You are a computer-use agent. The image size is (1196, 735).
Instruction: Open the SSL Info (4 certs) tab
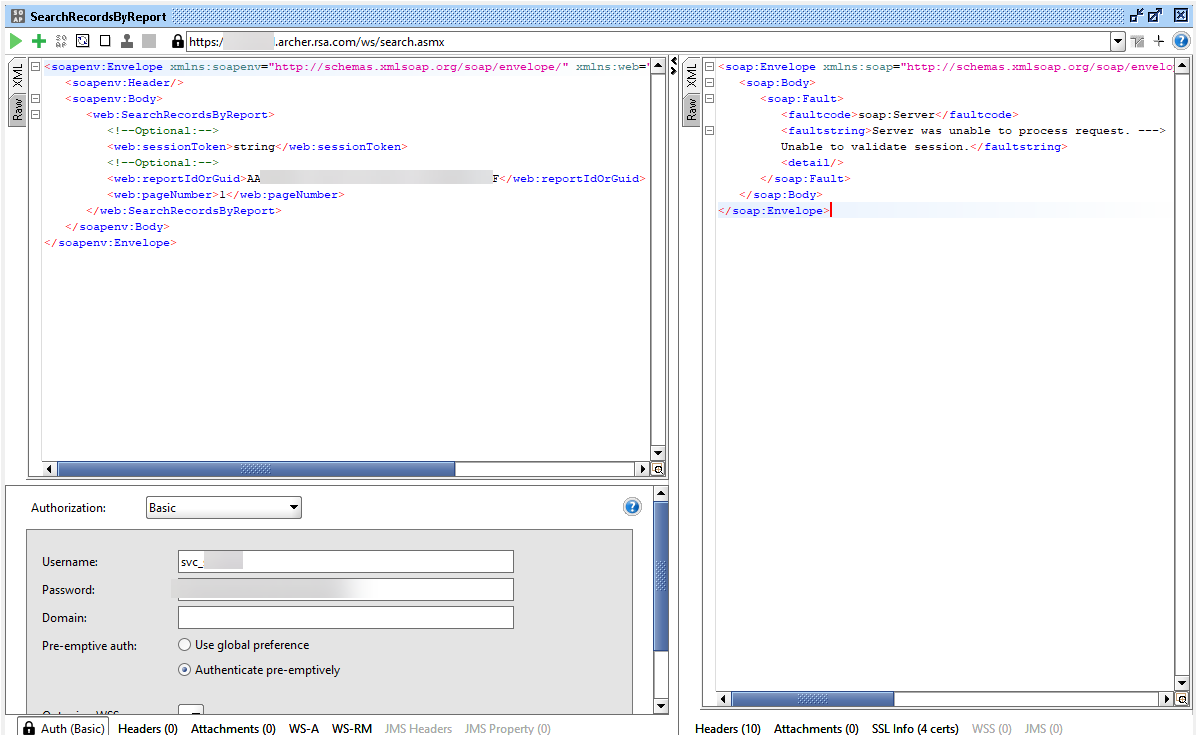click(915, 728)
